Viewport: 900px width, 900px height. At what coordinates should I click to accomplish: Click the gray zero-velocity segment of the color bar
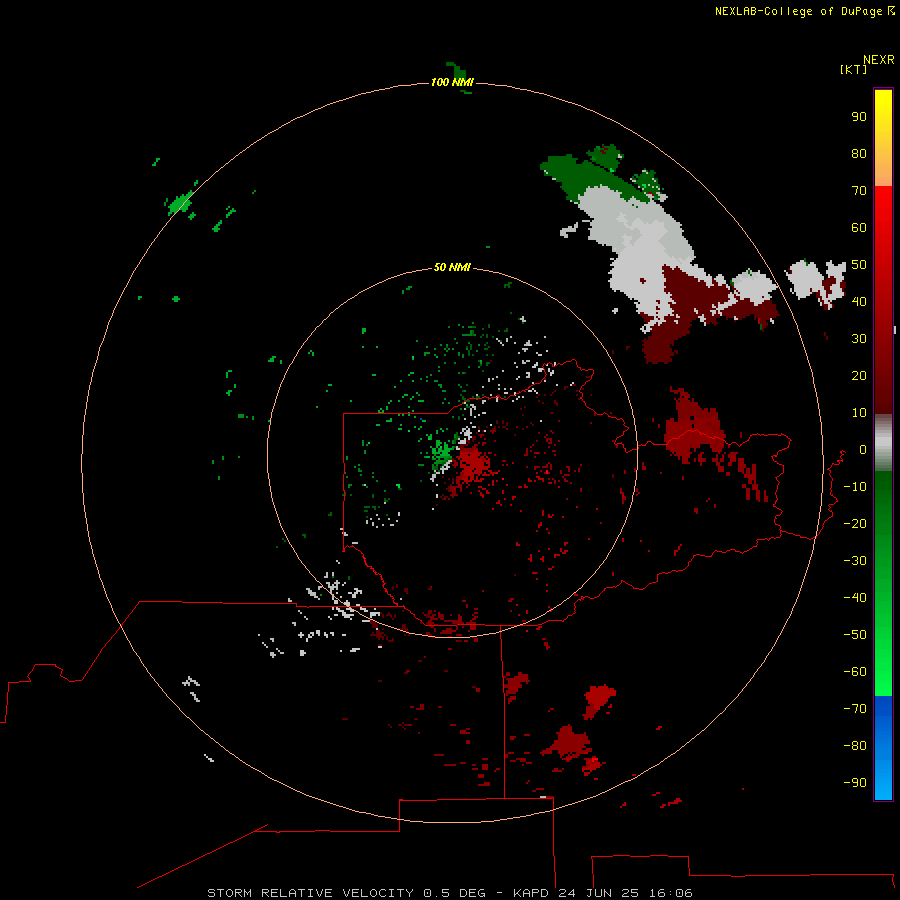pos(883,443)
